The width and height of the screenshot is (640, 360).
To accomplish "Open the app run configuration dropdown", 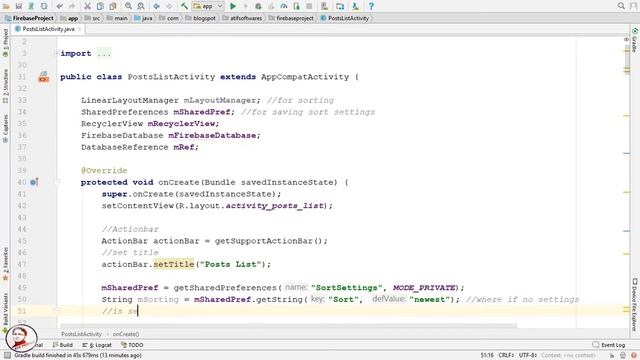I will coord(208,6).
